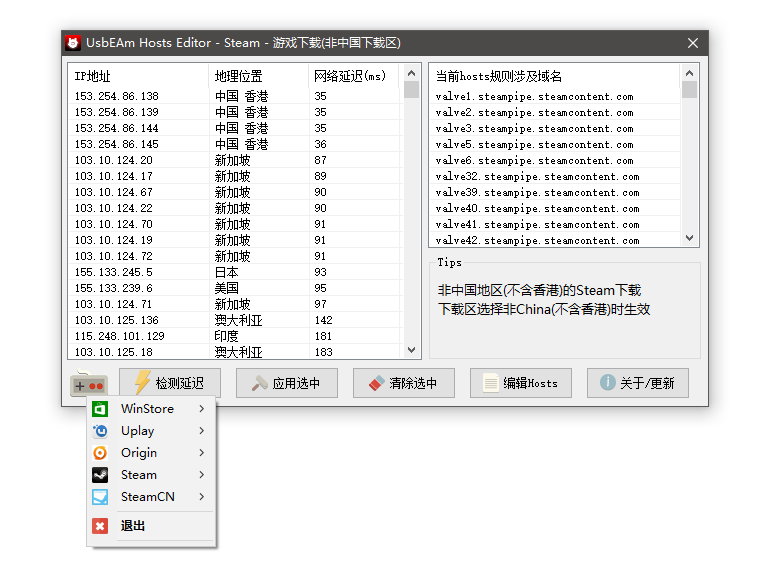The height and width of the screenshot is (576, 761).
Task: Click the 编辑Hosts button
Action: pos(521,383)
